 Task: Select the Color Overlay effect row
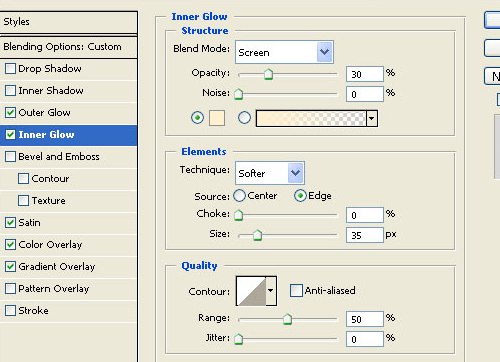(x=68, y=245)
